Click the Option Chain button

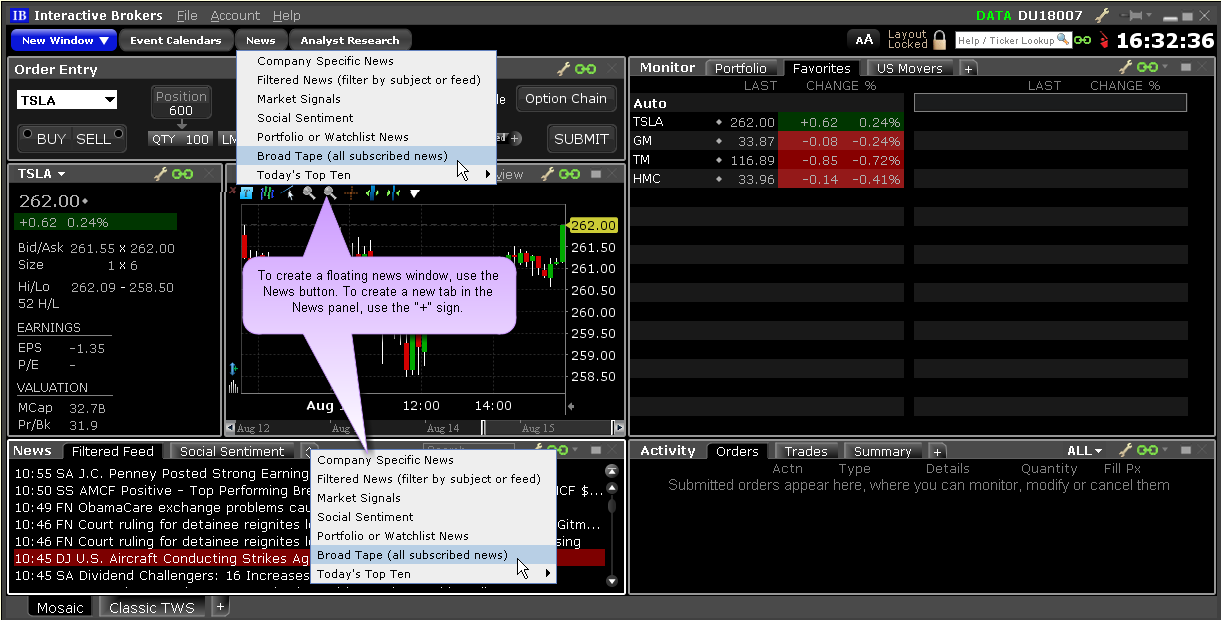click(x=565, y=98)
